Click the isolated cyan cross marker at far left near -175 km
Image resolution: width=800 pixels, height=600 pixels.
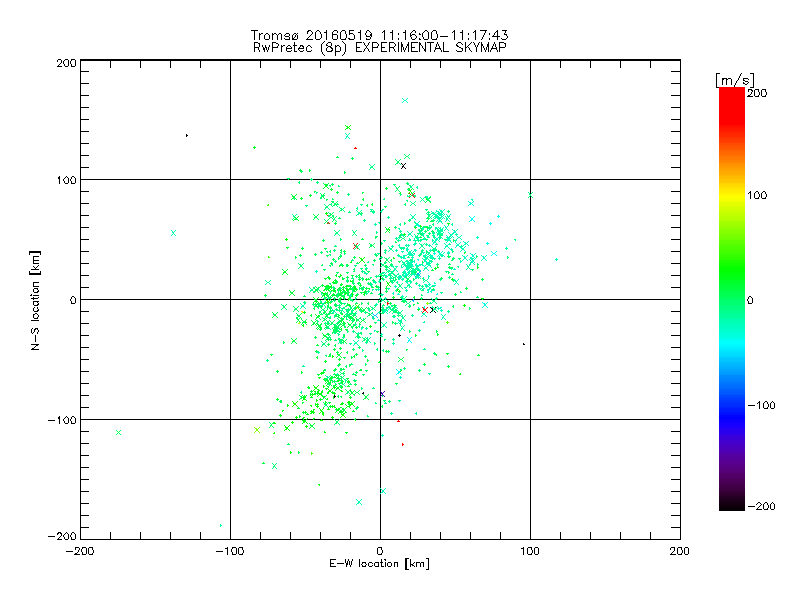tap(118, 433)
